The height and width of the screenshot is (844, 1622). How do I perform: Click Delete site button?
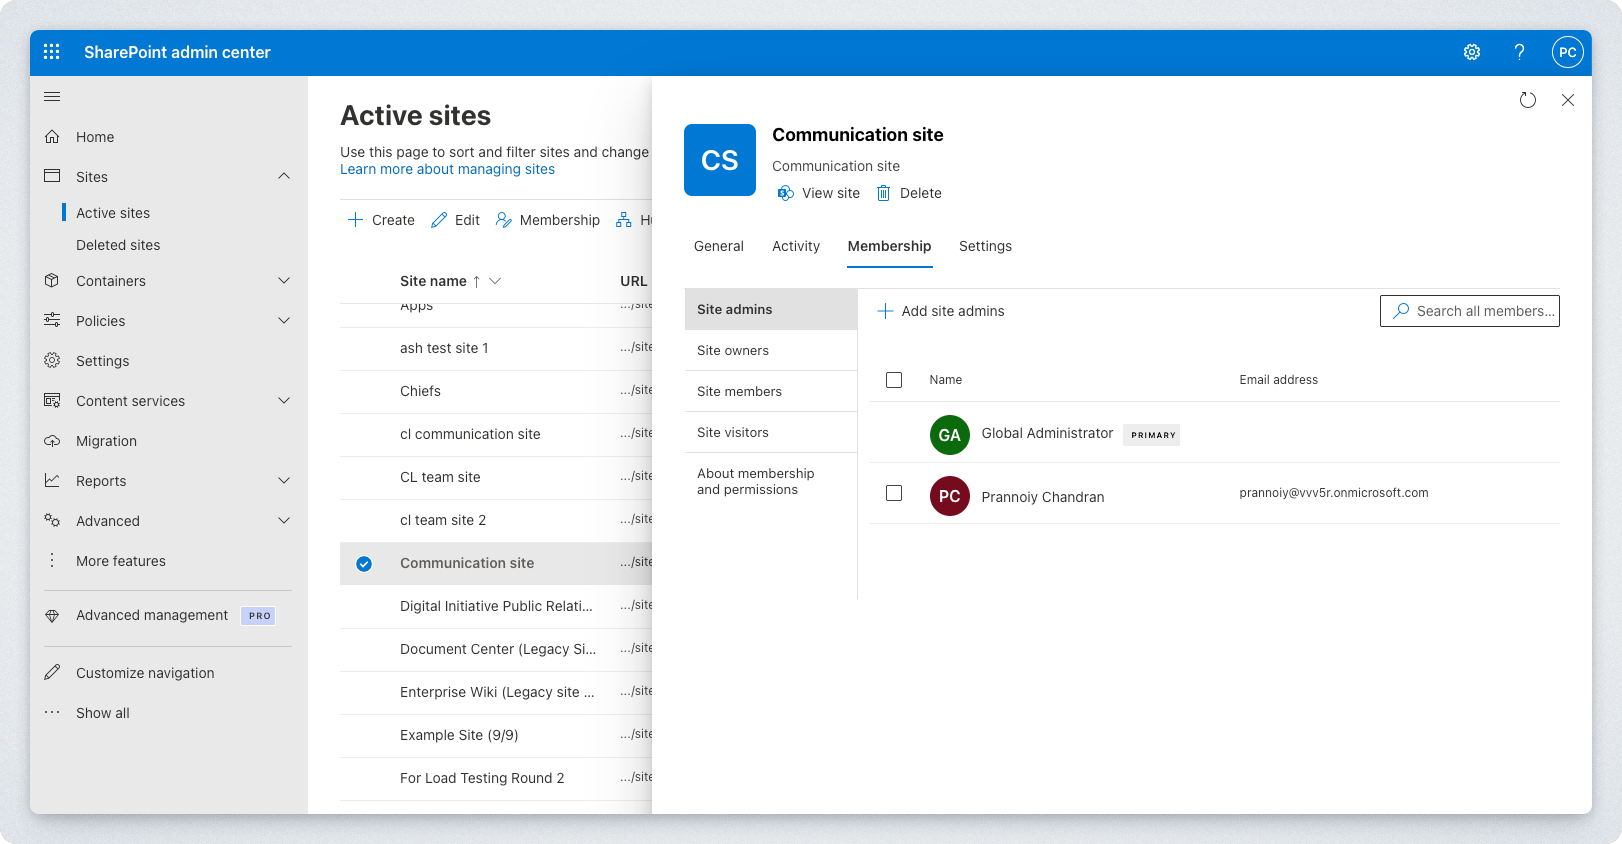coord(909,193)
